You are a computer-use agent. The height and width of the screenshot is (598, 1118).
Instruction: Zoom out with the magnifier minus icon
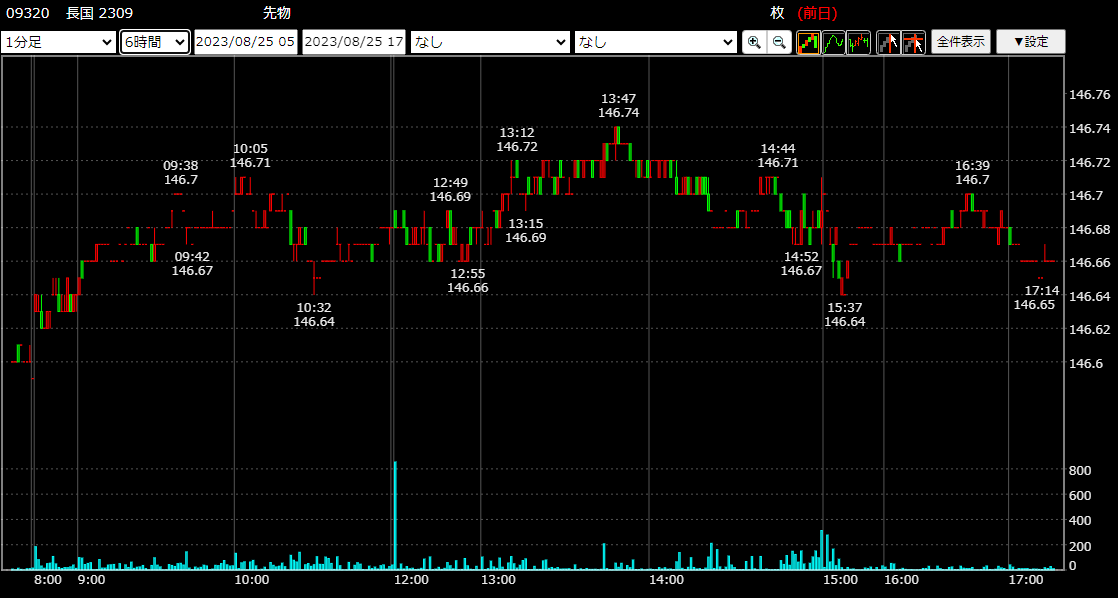click(x=779, y=42)
